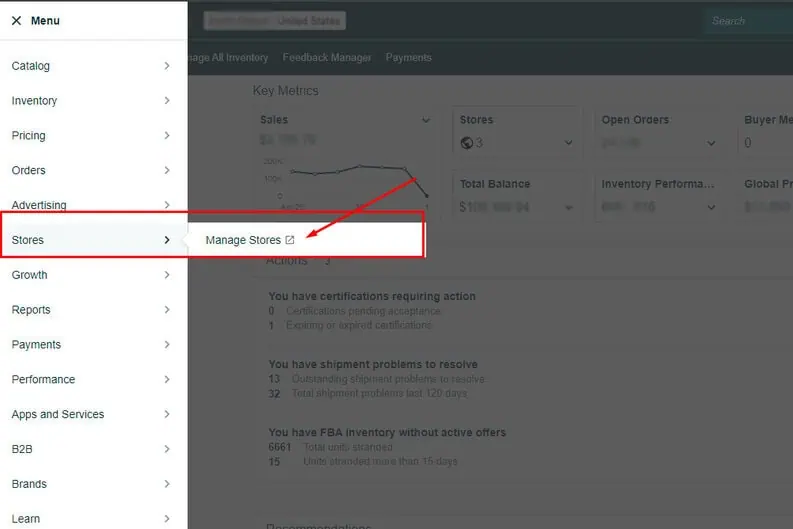This screenshot has height=529, width=793.
Task: Open the Apps and Services menu item
Action: [94, 414]
